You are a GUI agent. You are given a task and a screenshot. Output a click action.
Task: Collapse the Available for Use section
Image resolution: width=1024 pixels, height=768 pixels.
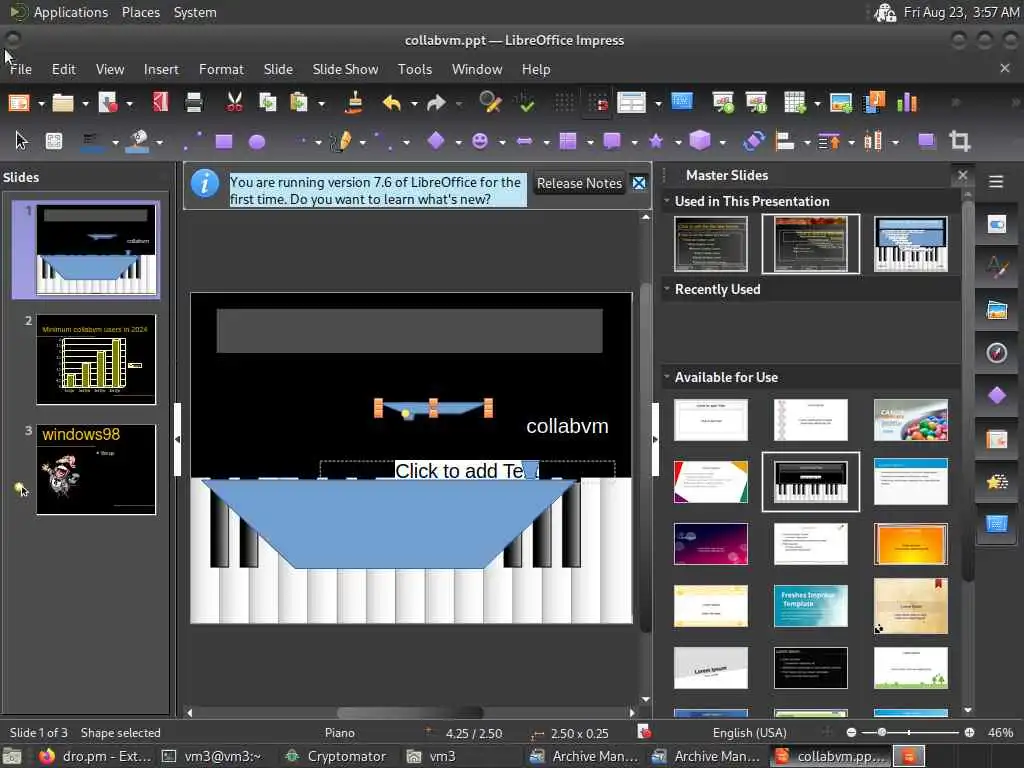click(667, 376)
